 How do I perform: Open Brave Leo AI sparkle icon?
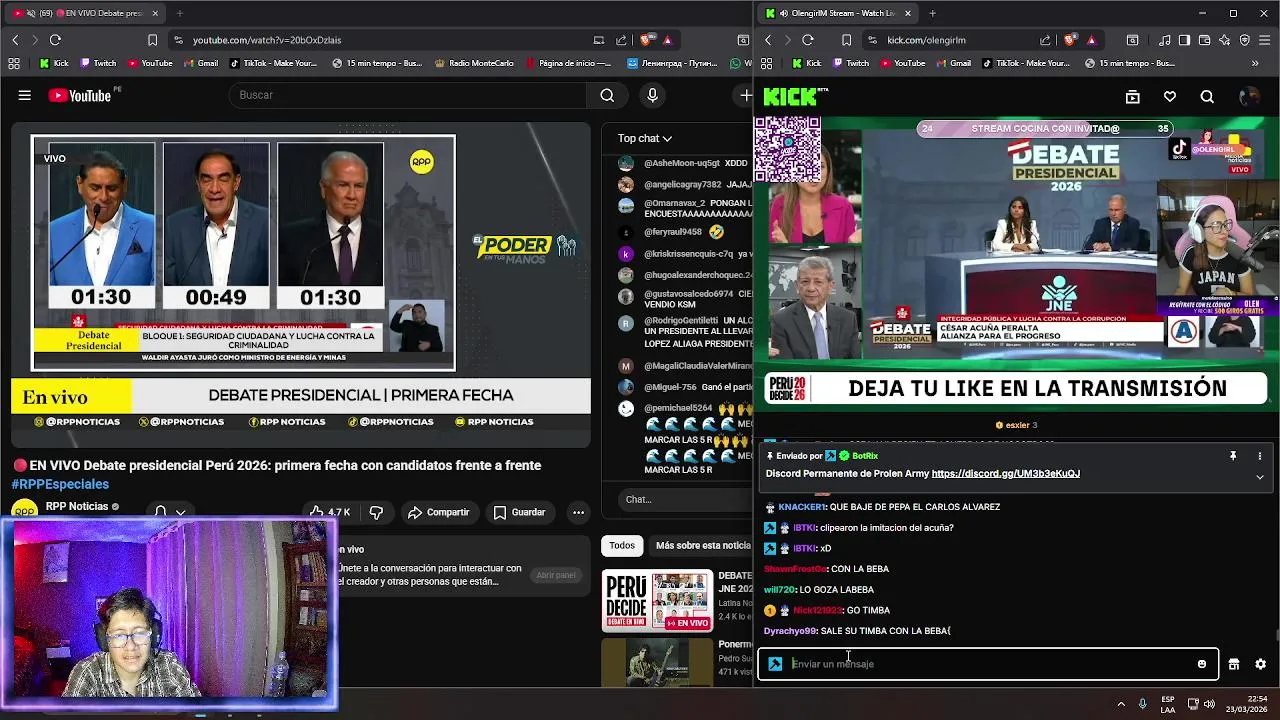[x=1224, y=40]
